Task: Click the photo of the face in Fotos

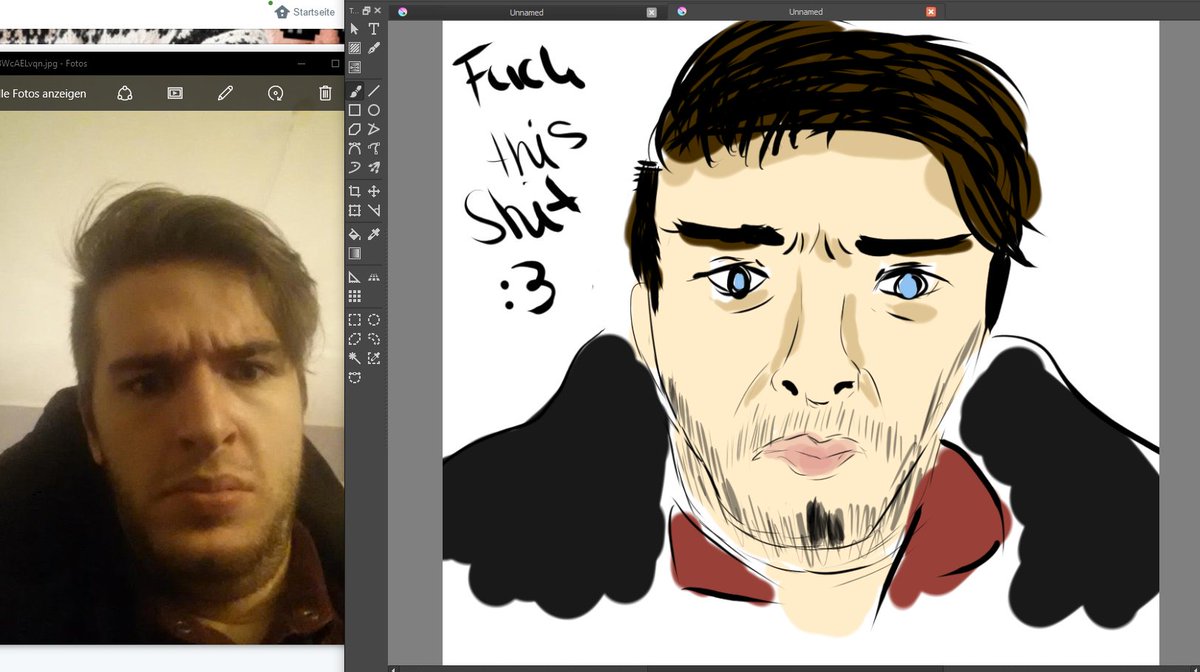Action: click(x=172, y=378)
